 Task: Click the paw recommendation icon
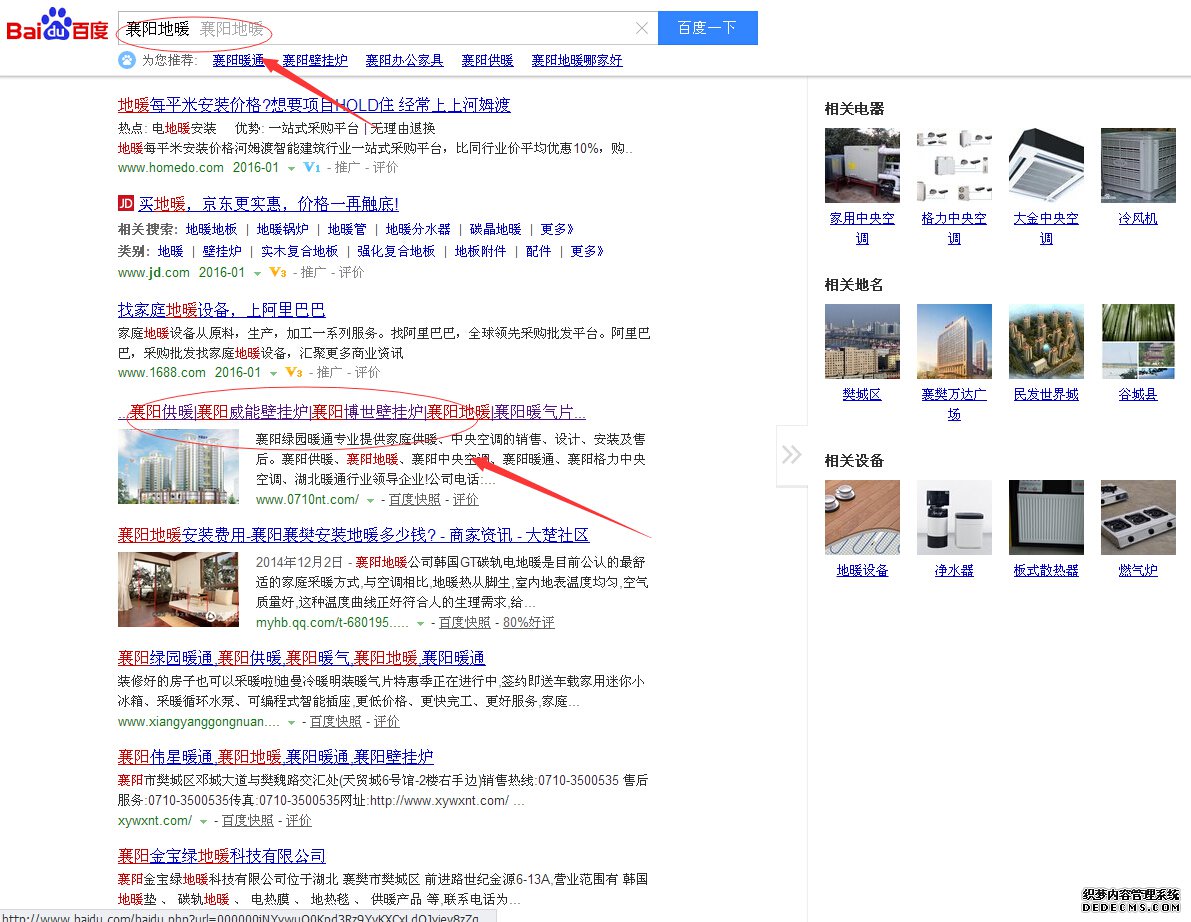click(127, 60)
